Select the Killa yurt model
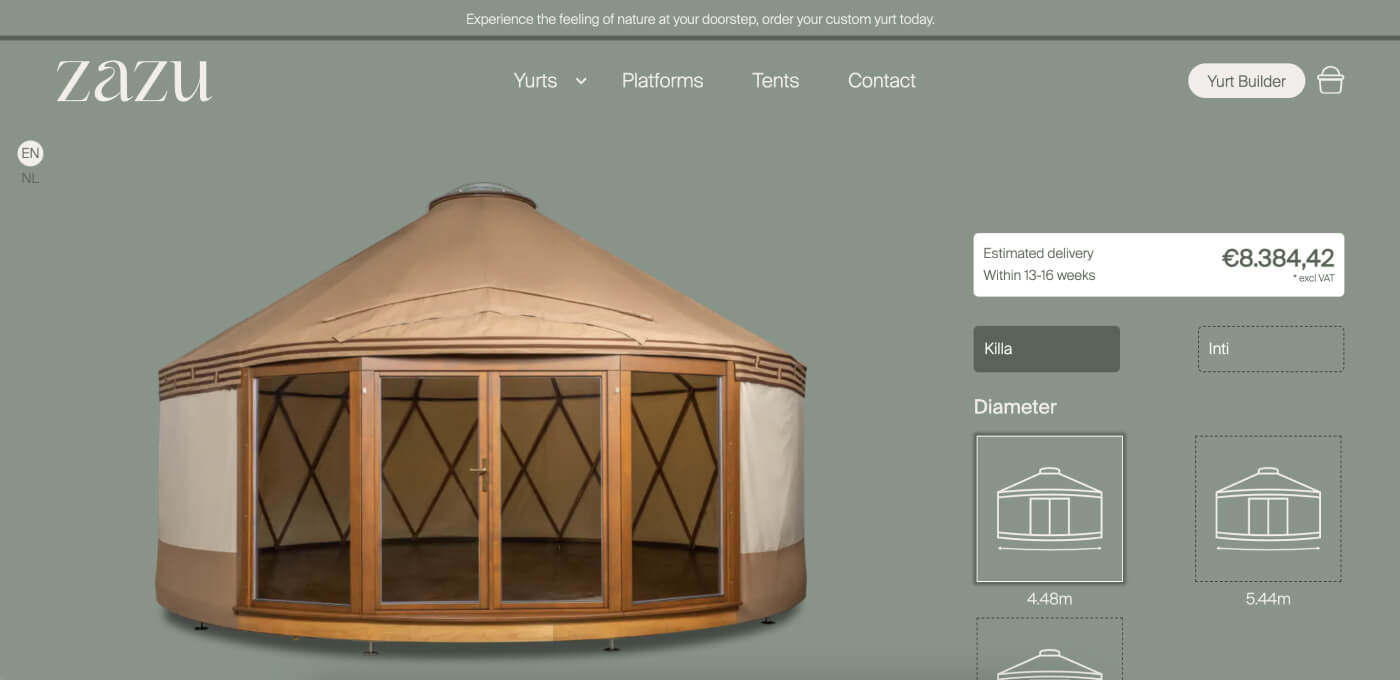This screenshot has width=1400, height=680. (1046, 348)
